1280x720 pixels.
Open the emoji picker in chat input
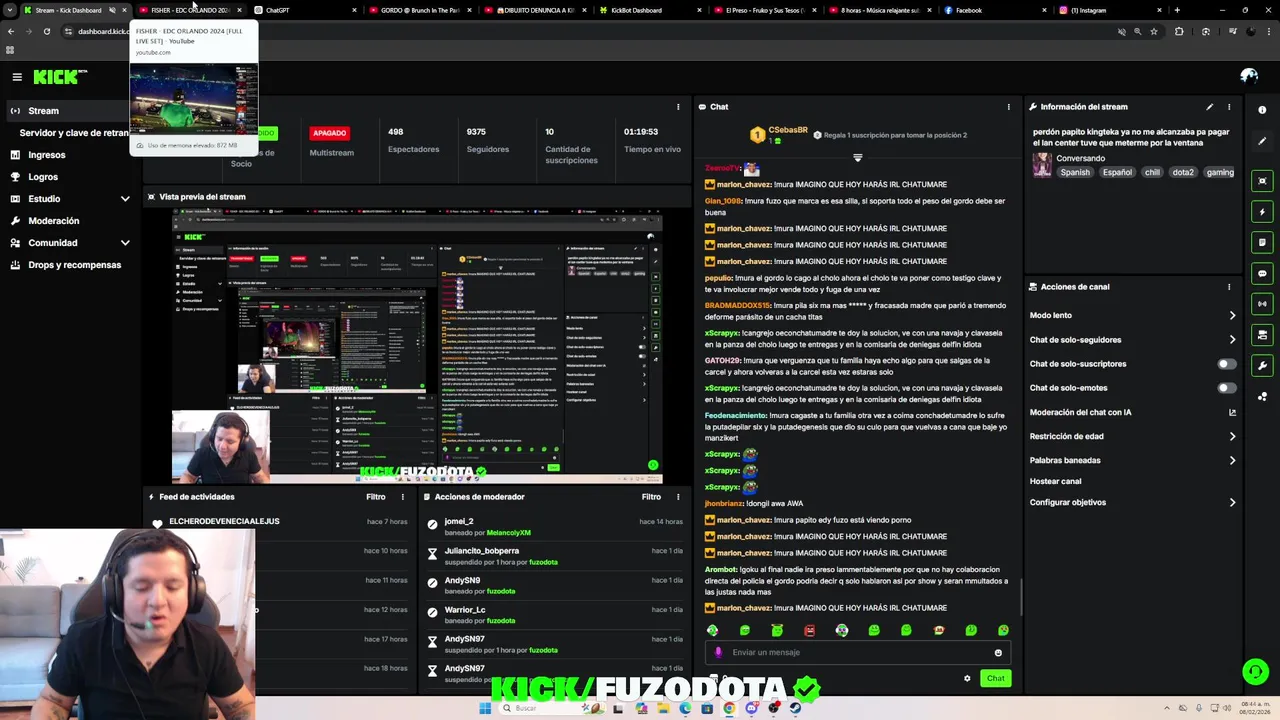pyautogui.click(x=998, y=653)
